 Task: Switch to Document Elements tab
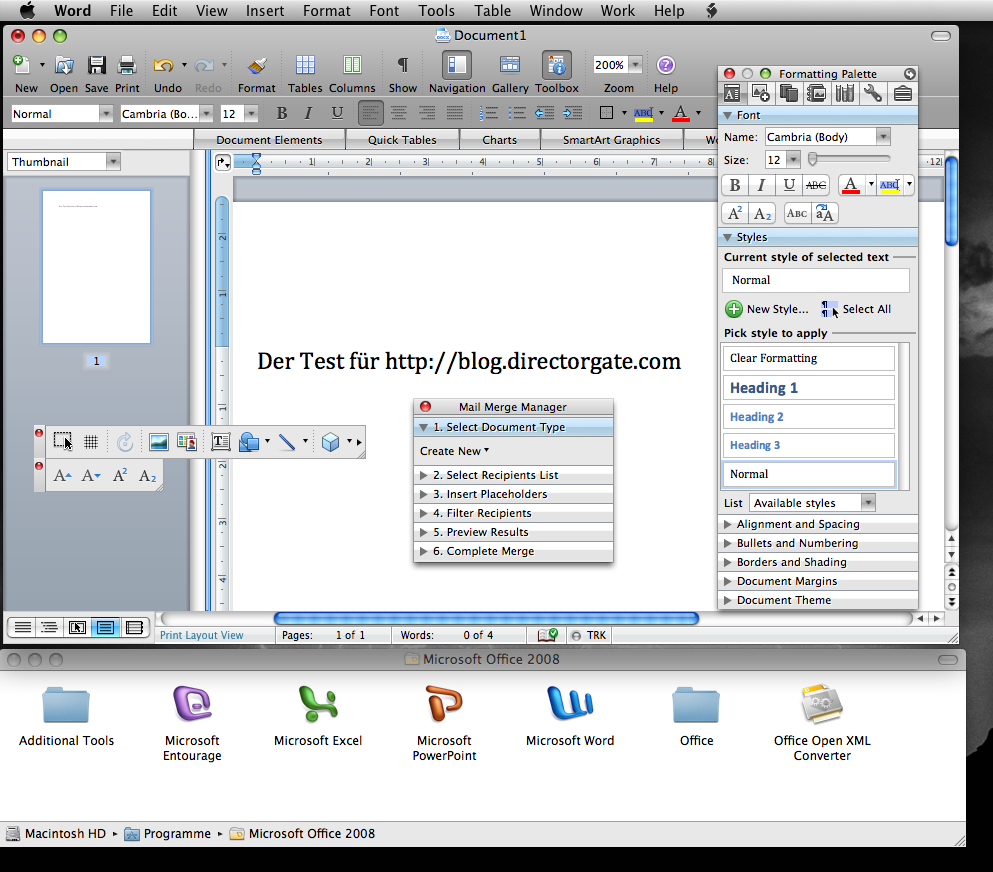269,140
